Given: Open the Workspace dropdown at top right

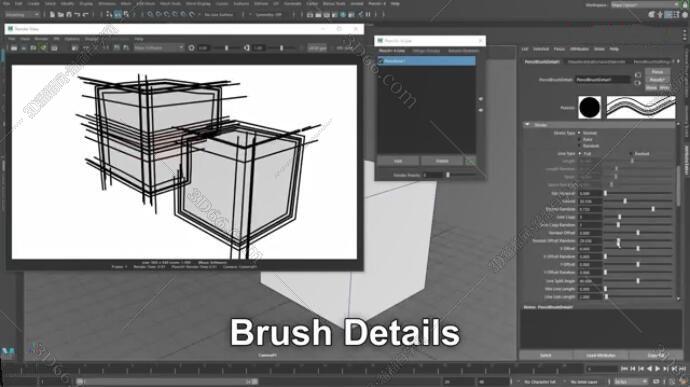Looking at the screenshot, I should tap(644, 5).
